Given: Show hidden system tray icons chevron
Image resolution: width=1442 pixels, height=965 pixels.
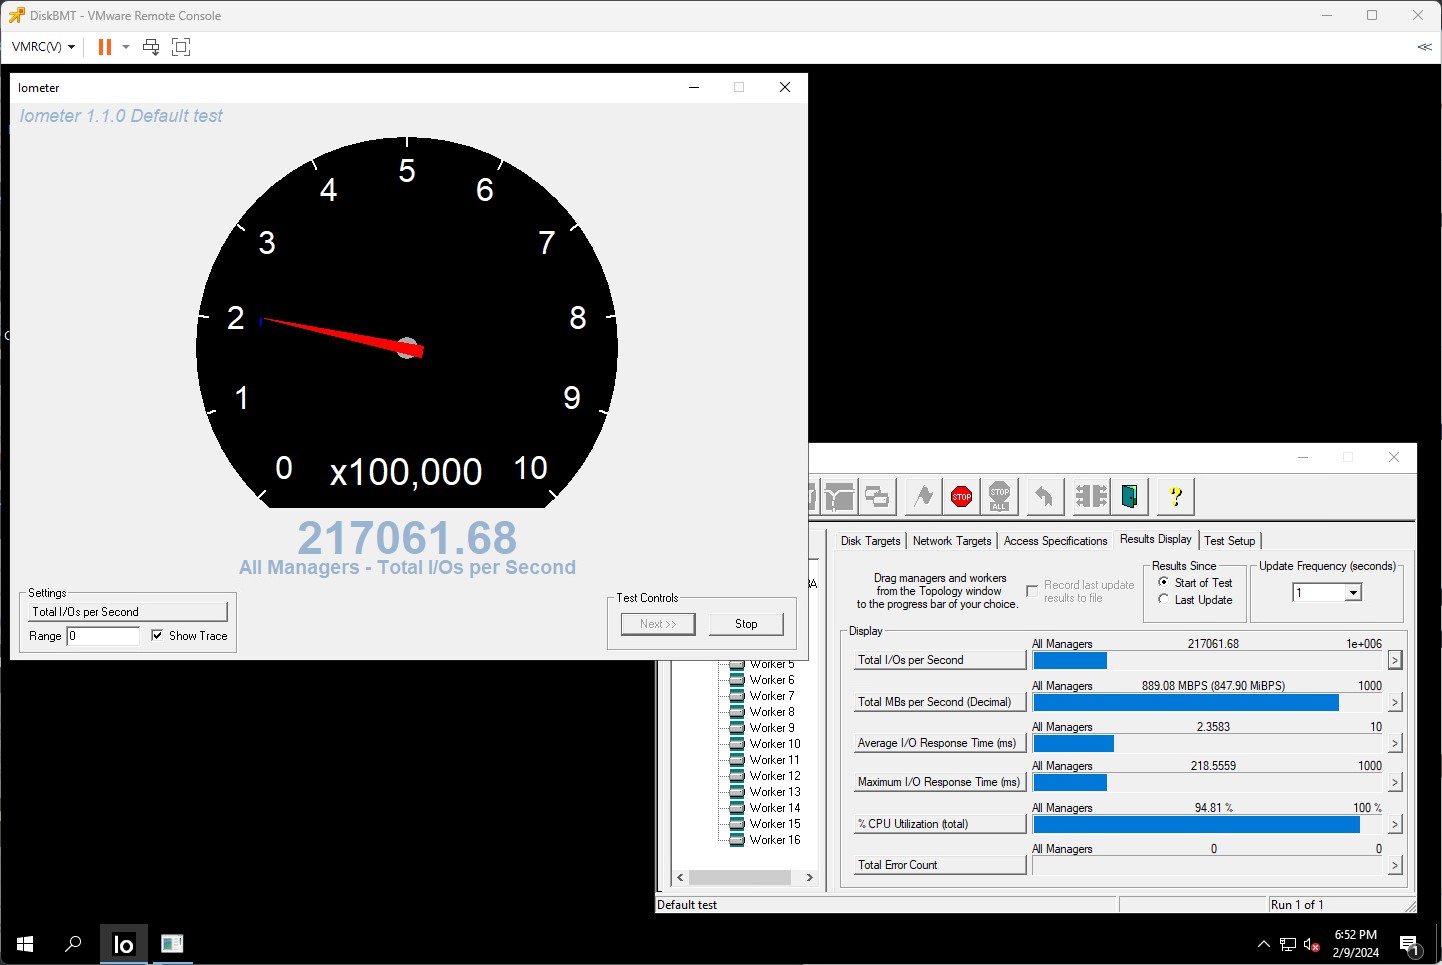Looking at the screenshot, I should coord(1264,944).
